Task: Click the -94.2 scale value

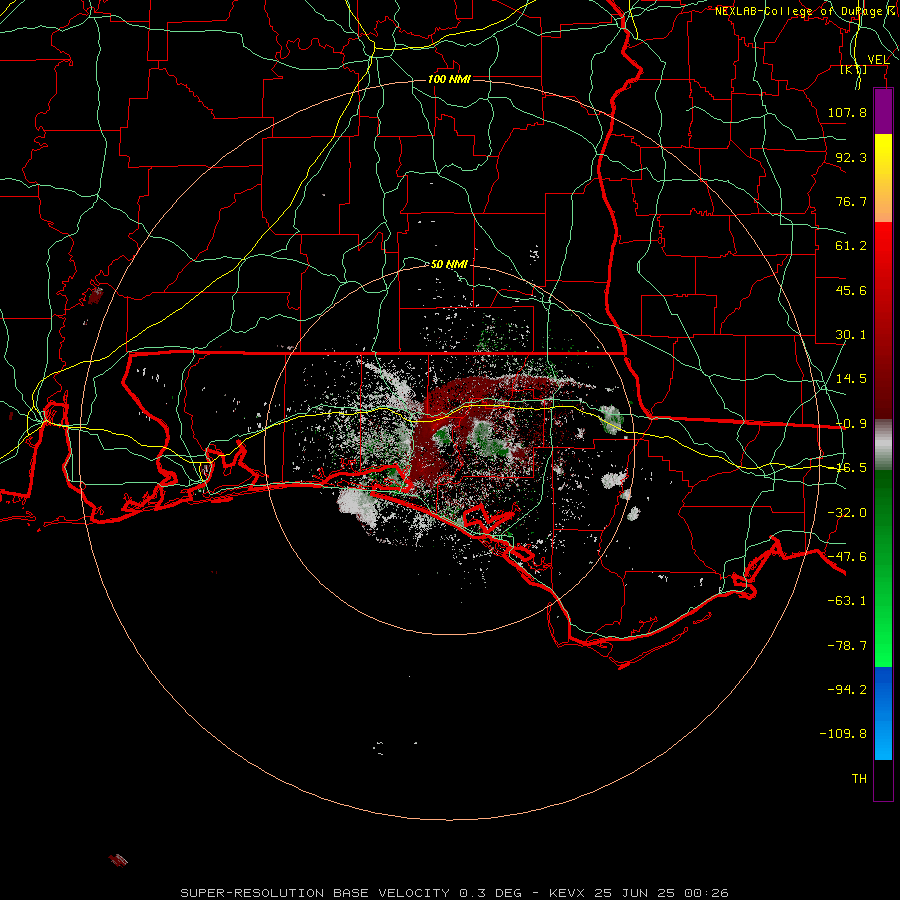Action: click(847, 689)
